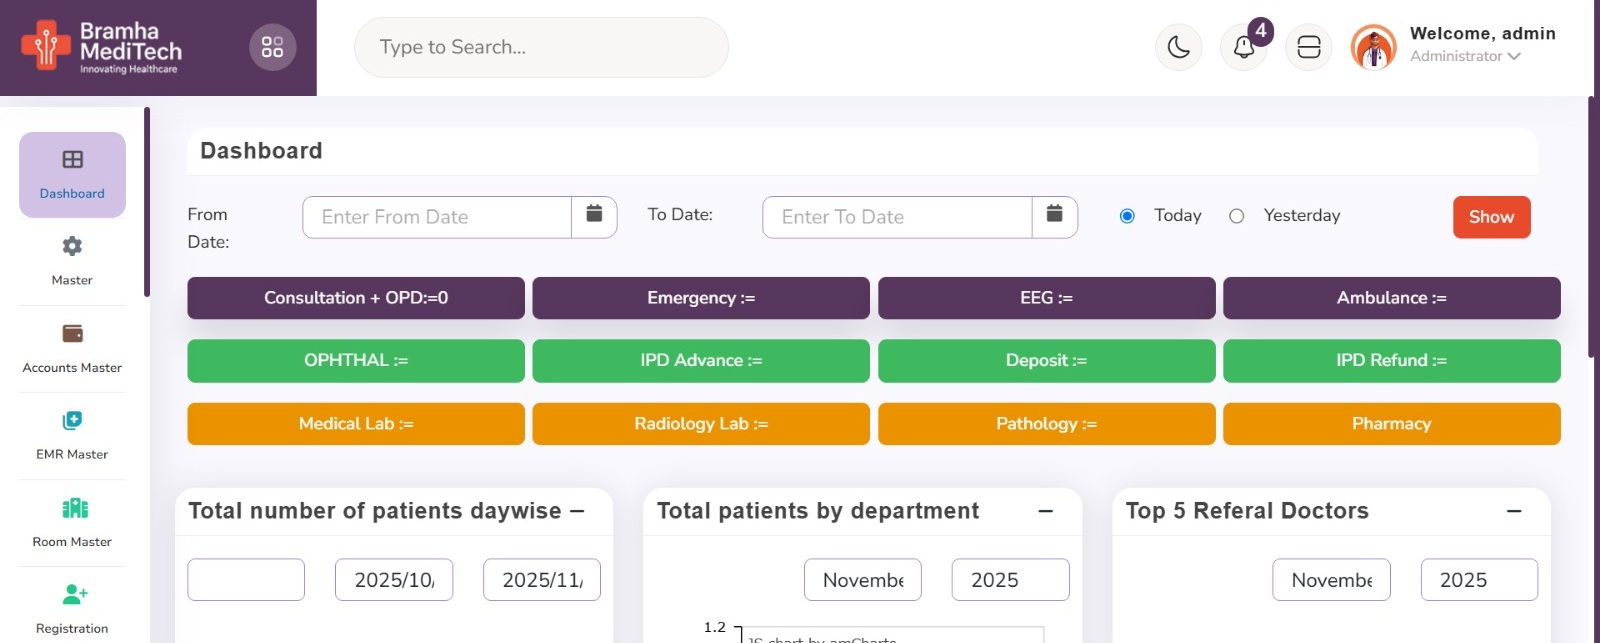1600x643 pixels.
Task: Click the Pharmacy tile button
Action: tap(1391, 424)
